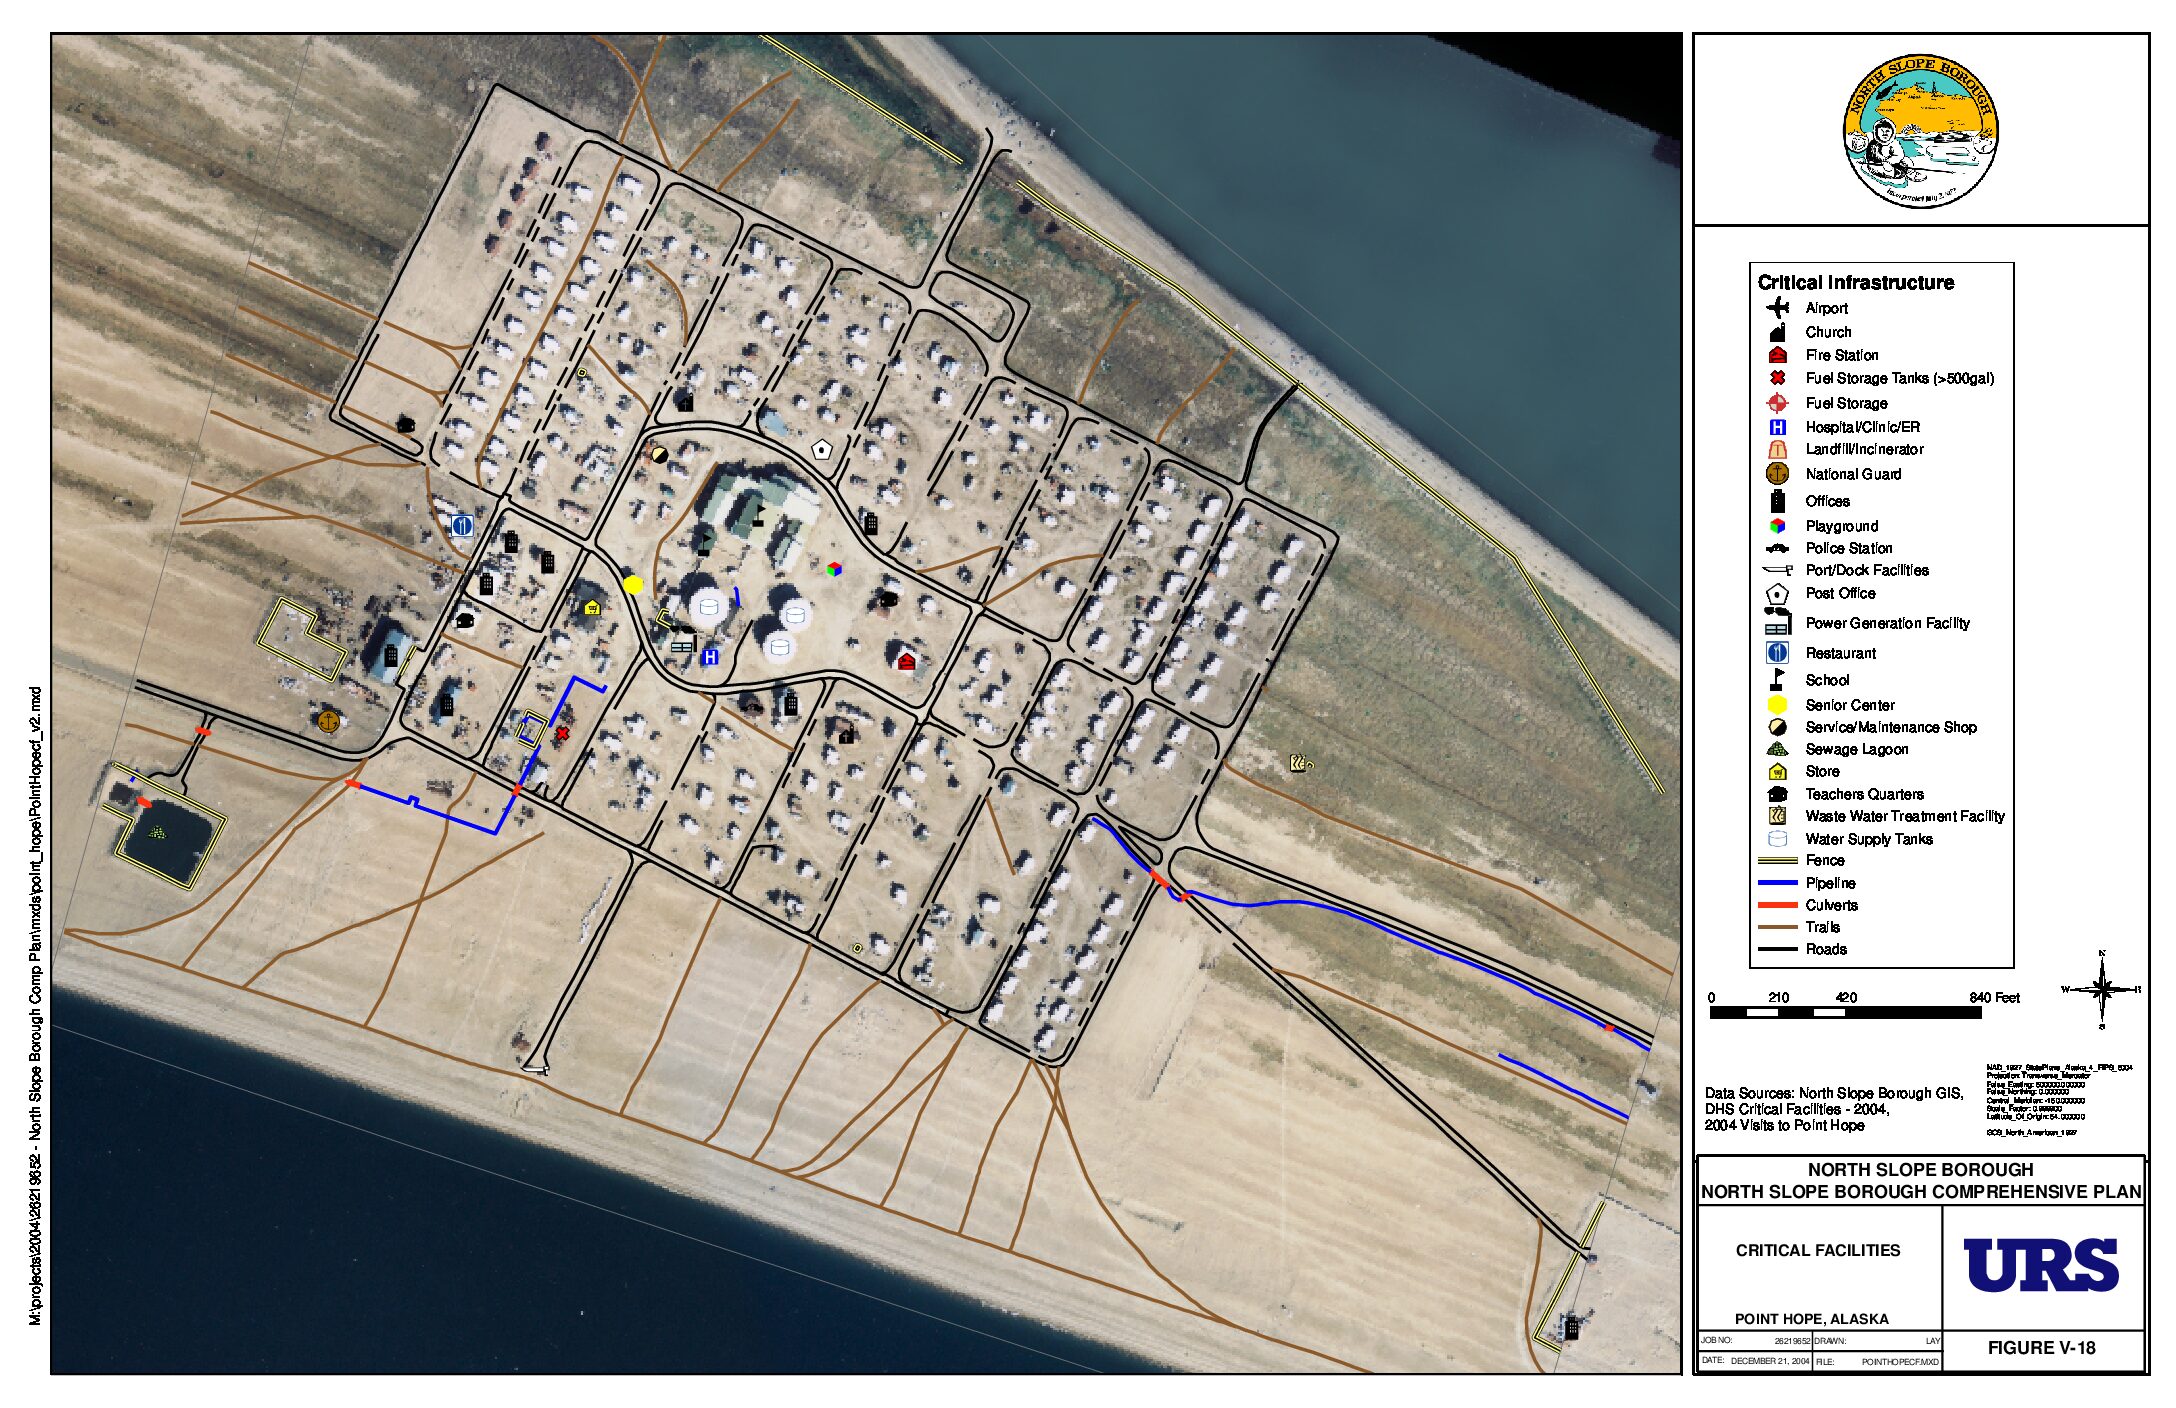Click the Post Office pentagon legend icon

[1777, 594]
